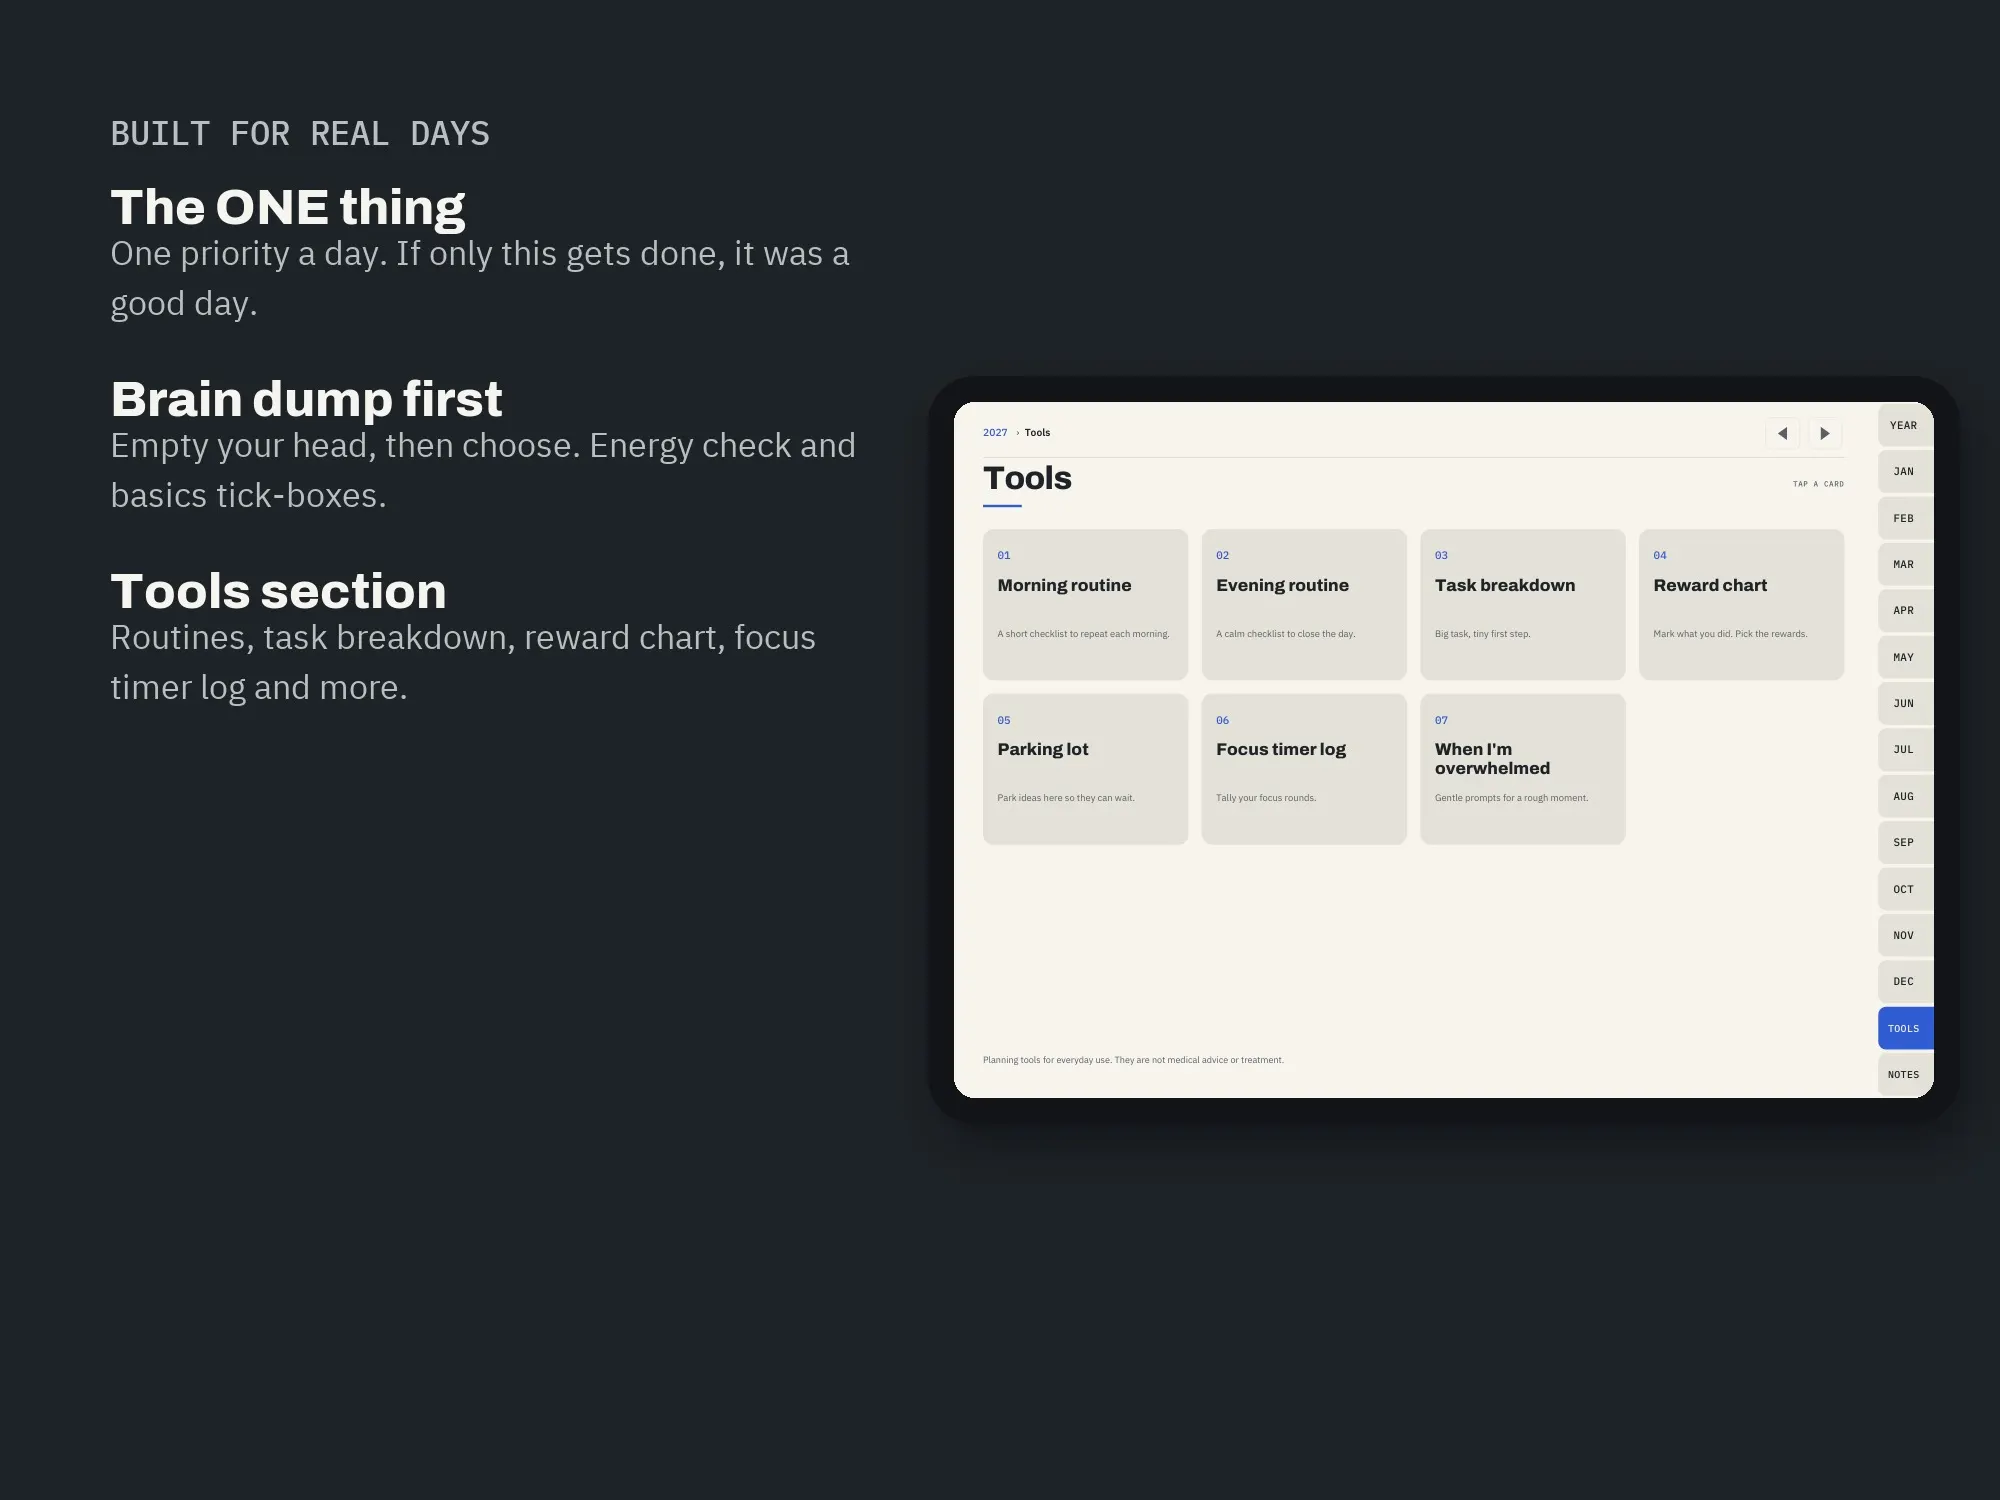The image size is (2000, 1500).
Task: Open the Parking lot card
Action: 1085,769
